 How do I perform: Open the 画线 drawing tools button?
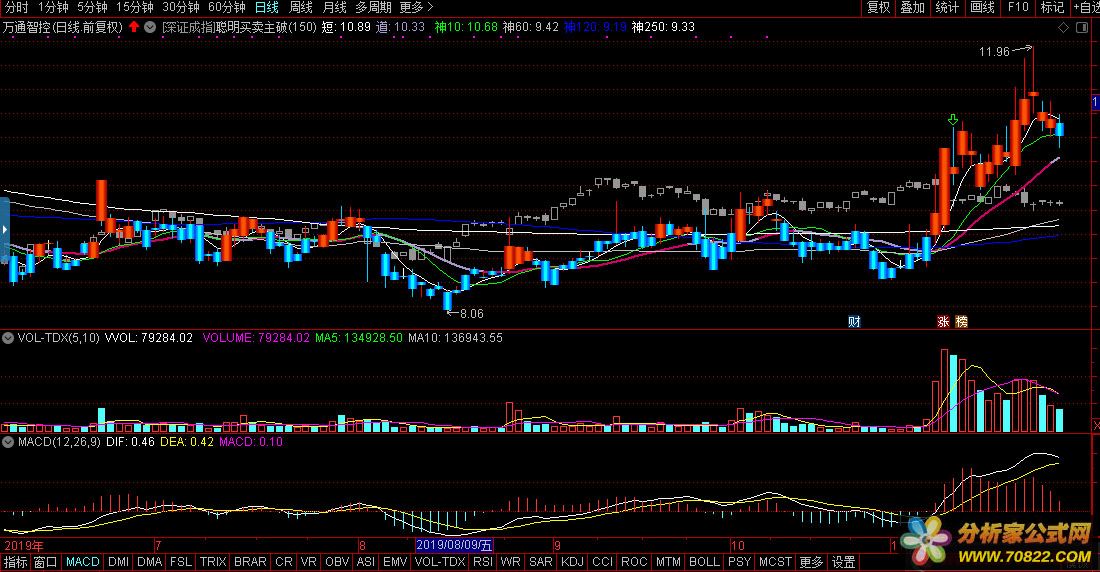(982, 7)
